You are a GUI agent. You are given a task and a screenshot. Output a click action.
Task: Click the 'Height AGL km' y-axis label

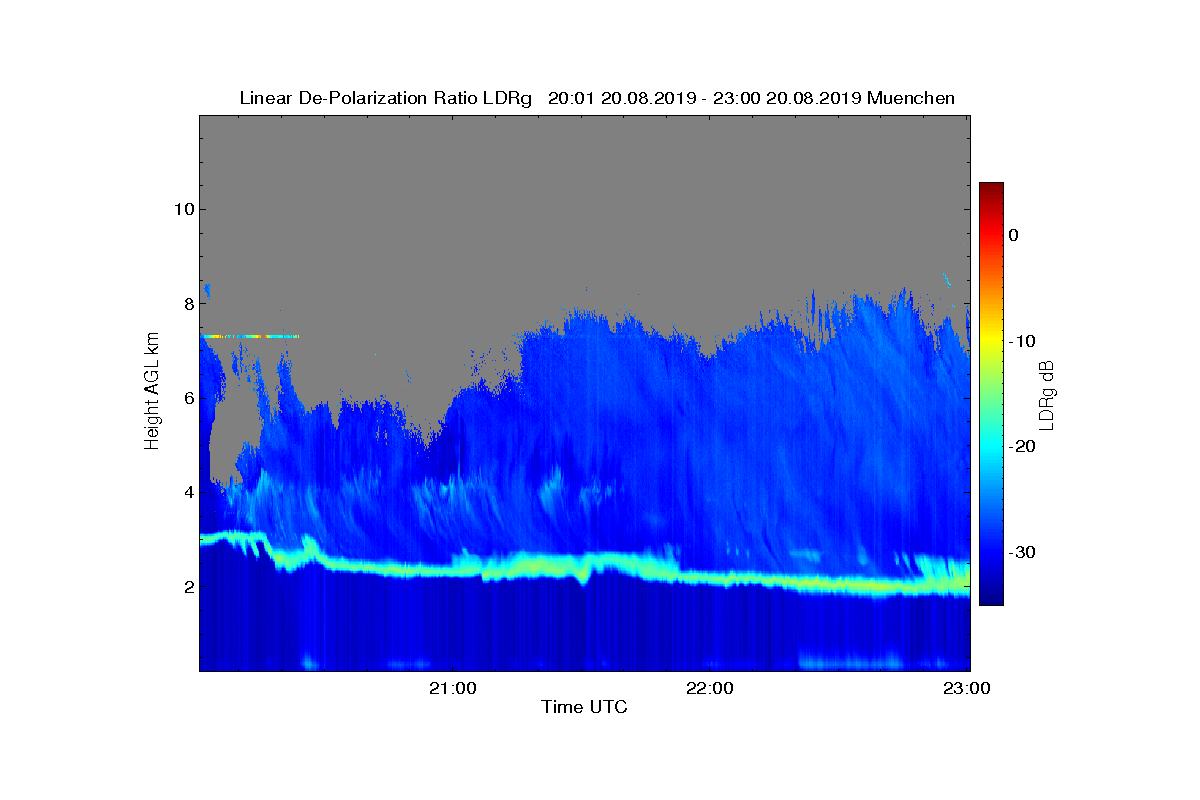point(152,392)
